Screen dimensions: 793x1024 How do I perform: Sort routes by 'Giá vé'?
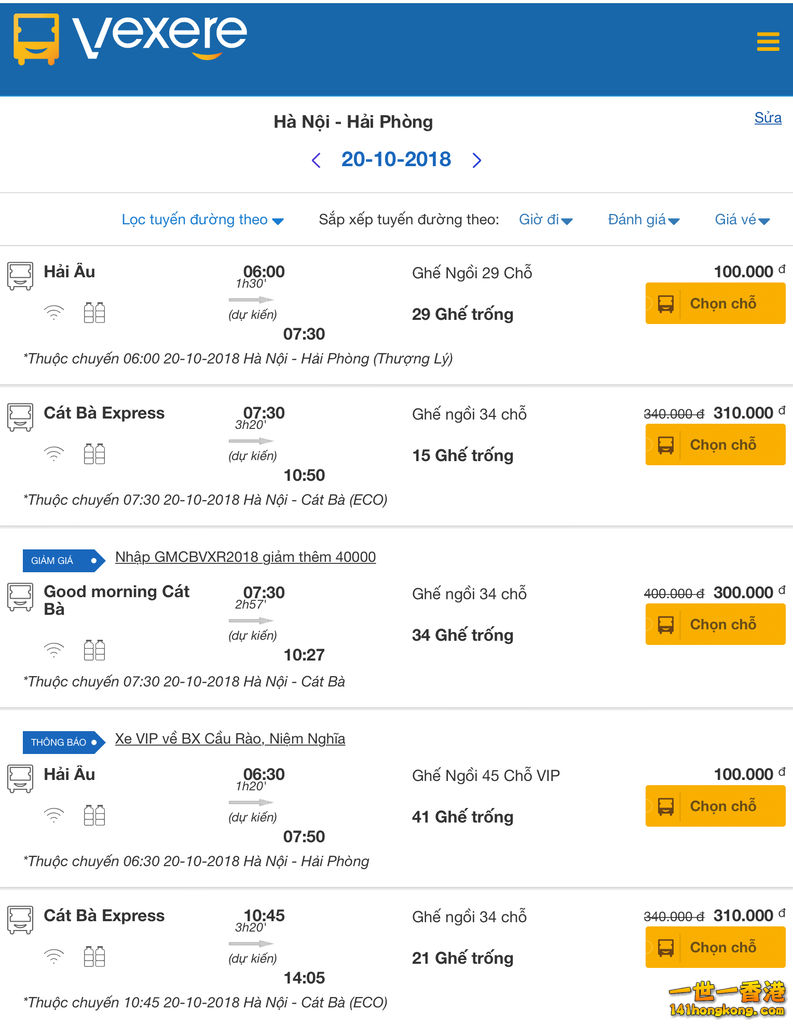(742, 220)
